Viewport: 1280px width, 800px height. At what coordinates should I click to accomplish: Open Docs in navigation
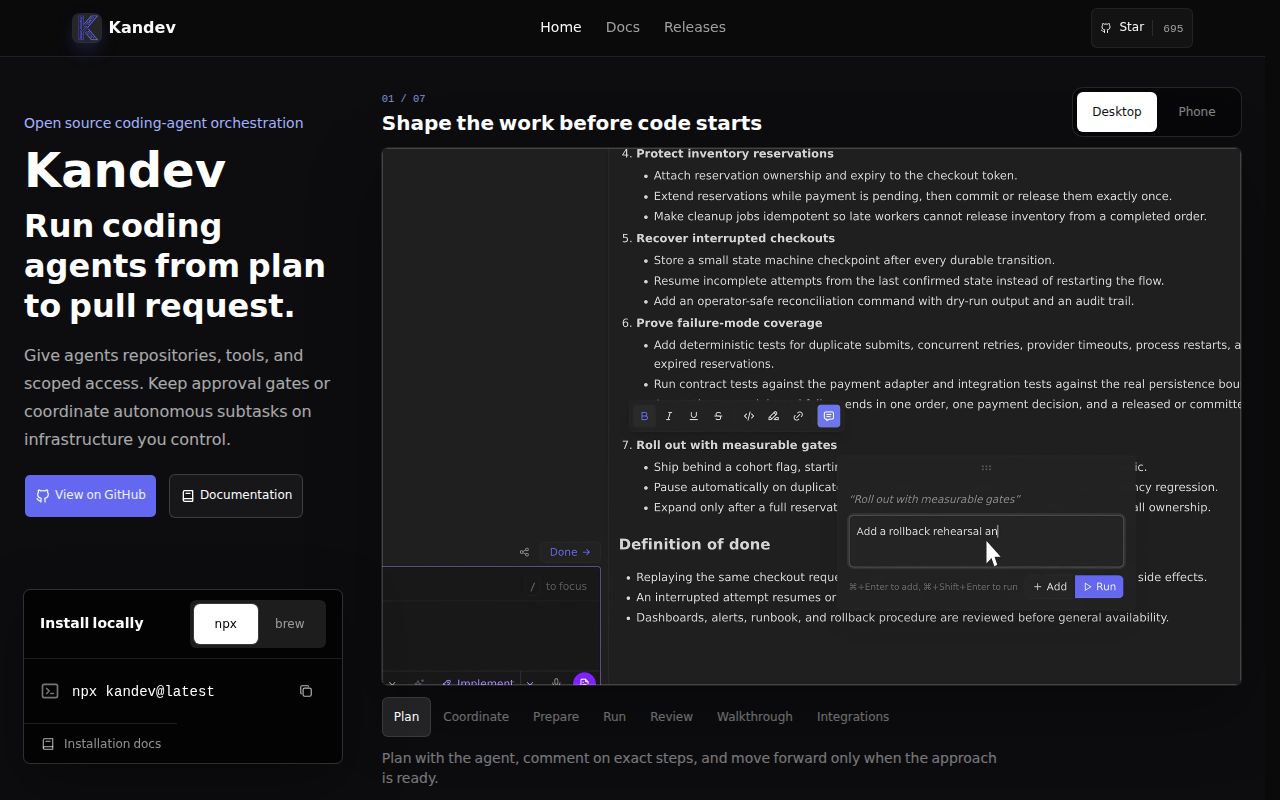point(623,28)
